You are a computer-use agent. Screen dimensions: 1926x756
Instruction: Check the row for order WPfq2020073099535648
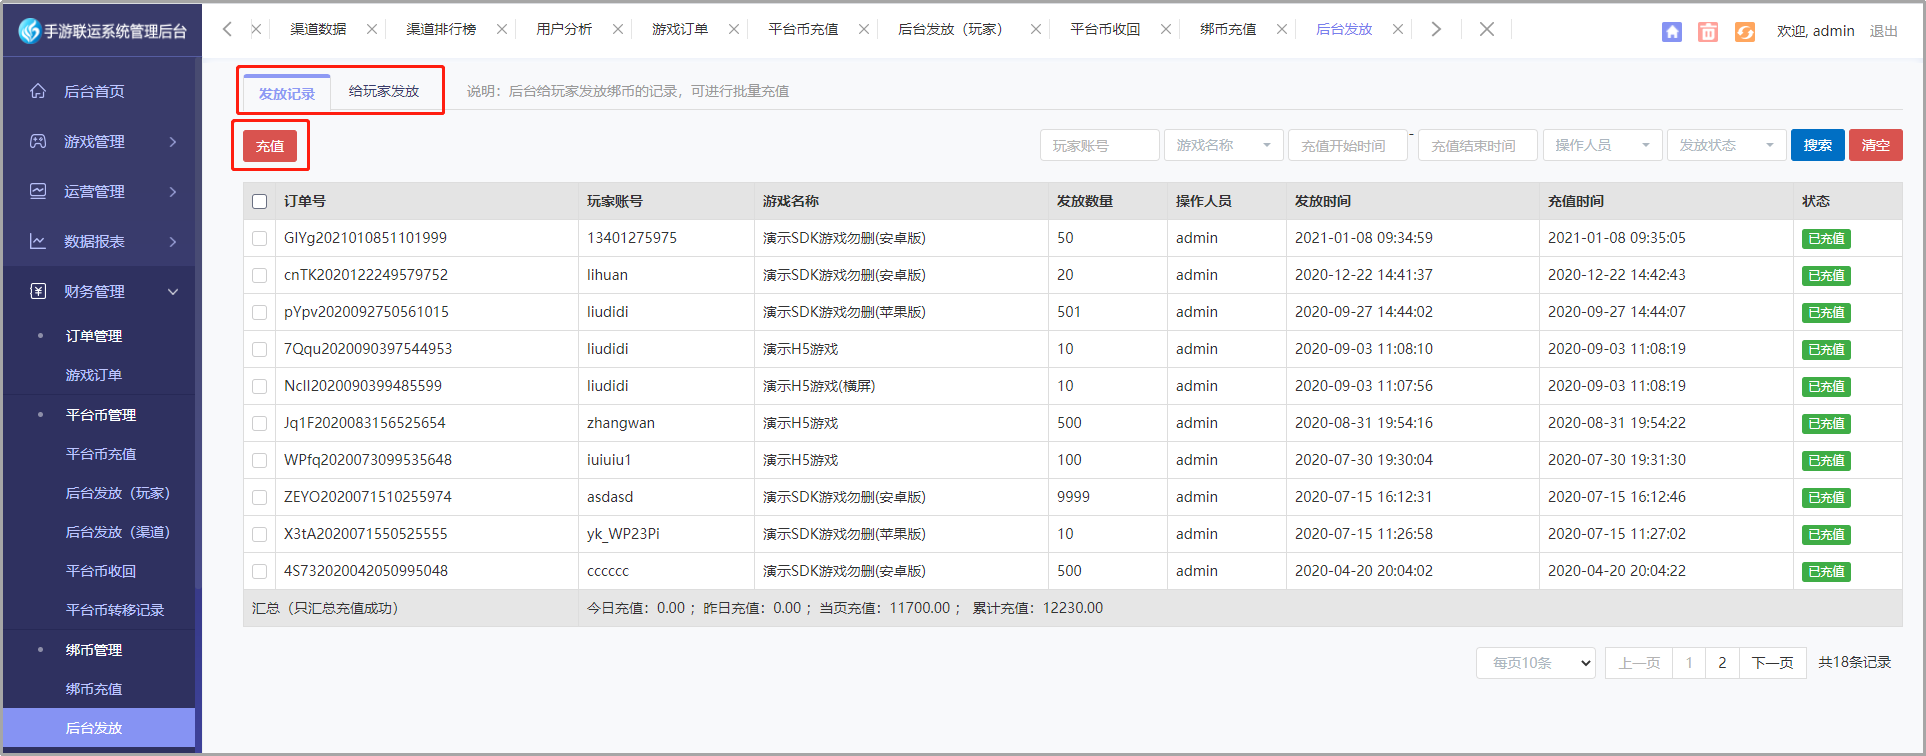[260, 461]
